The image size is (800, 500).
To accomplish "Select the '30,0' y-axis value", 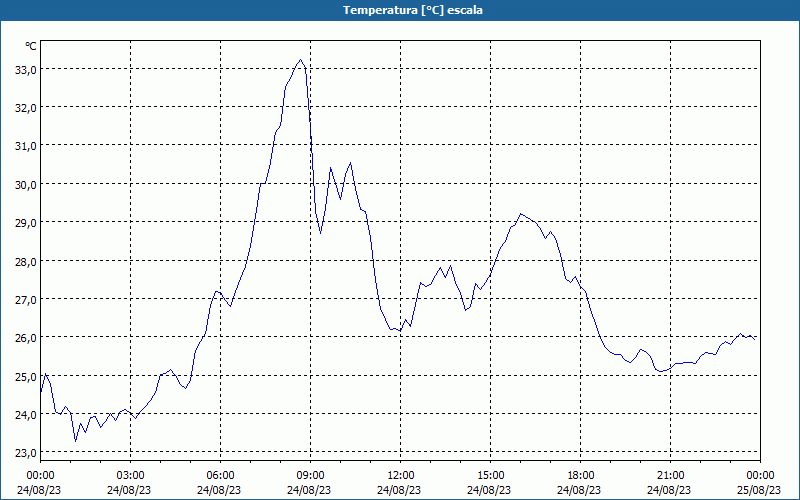I will point(24,185).
